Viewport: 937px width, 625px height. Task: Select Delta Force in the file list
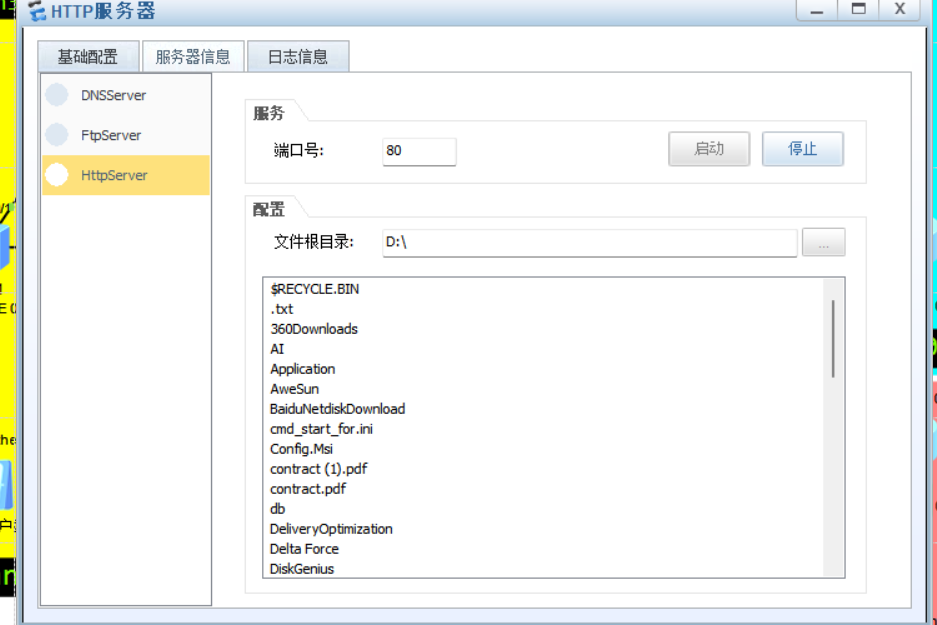point(304,549)
